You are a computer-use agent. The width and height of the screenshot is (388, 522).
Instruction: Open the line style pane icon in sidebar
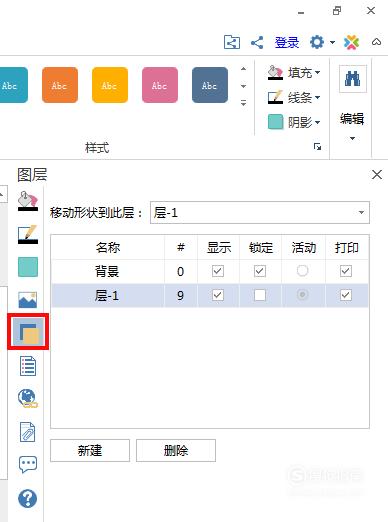point(28,234)
